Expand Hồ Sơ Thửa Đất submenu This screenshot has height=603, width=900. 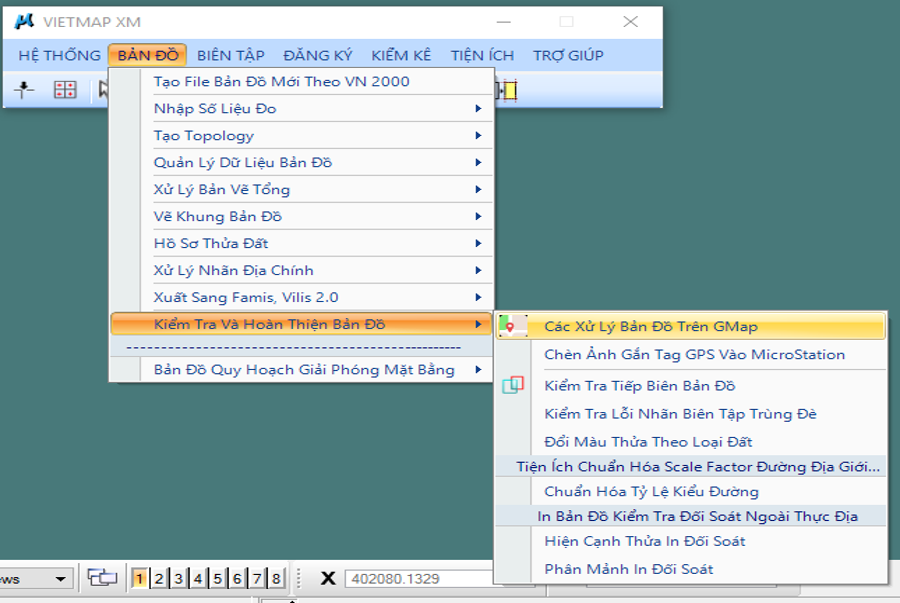[301, 243]
